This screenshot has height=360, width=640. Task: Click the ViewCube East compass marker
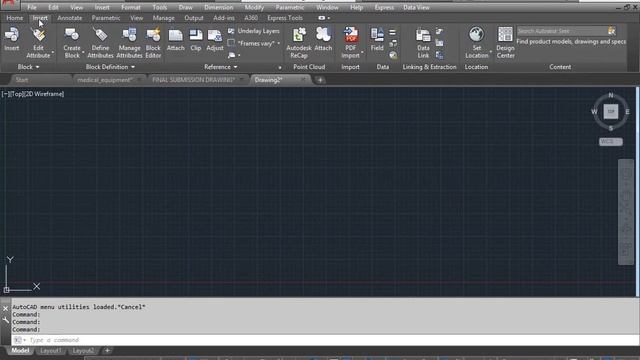click(x=627, y=111)
